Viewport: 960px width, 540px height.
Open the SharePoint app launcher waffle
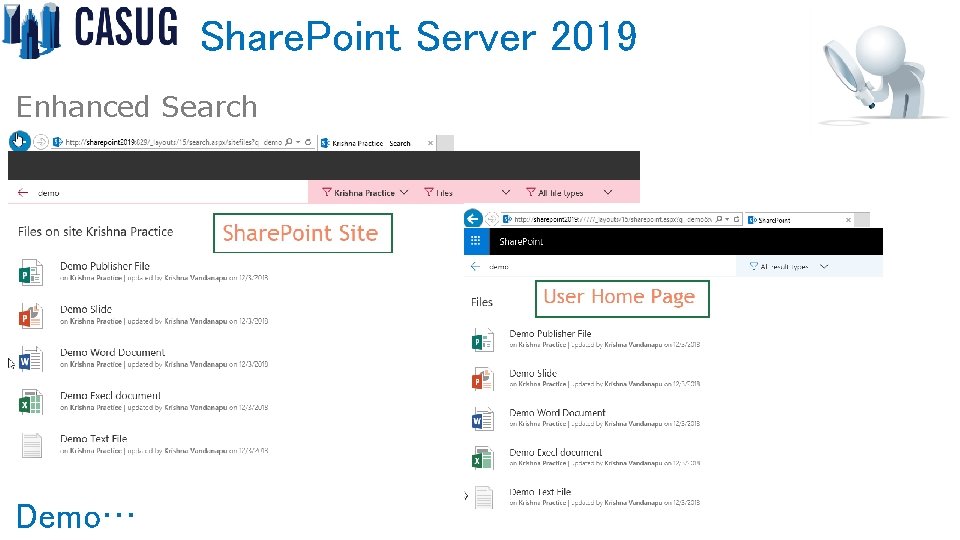[x=476, y=241]
